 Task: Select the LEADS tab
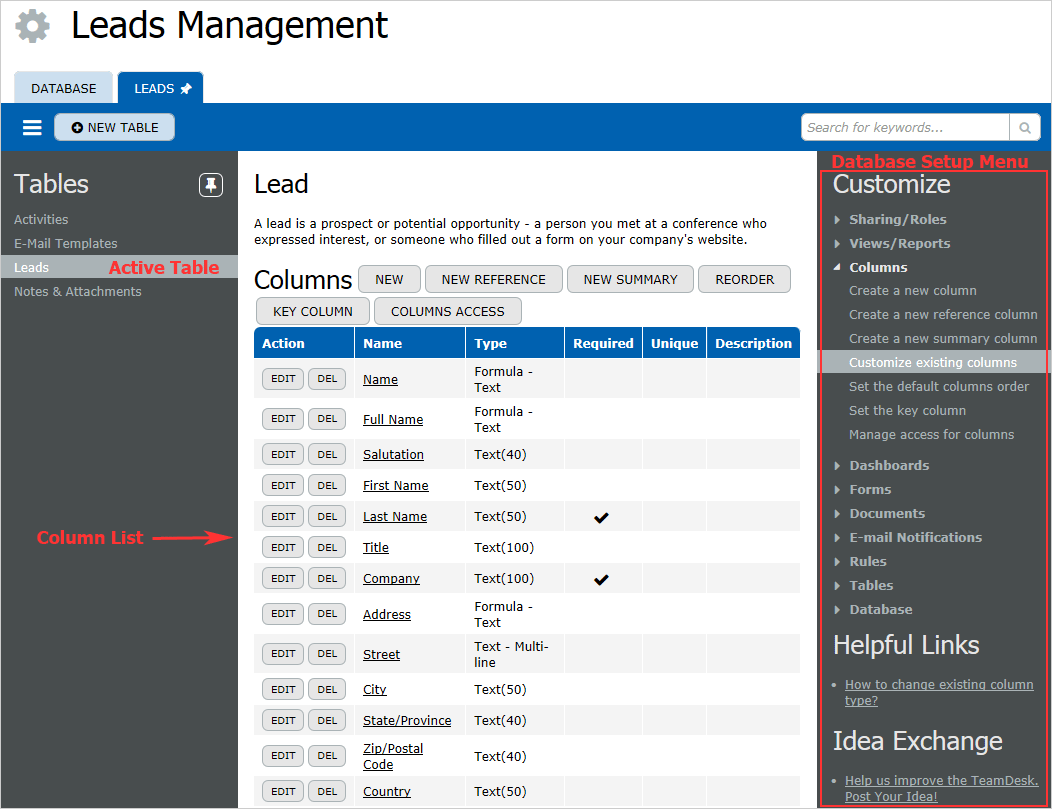coord(161,88)
